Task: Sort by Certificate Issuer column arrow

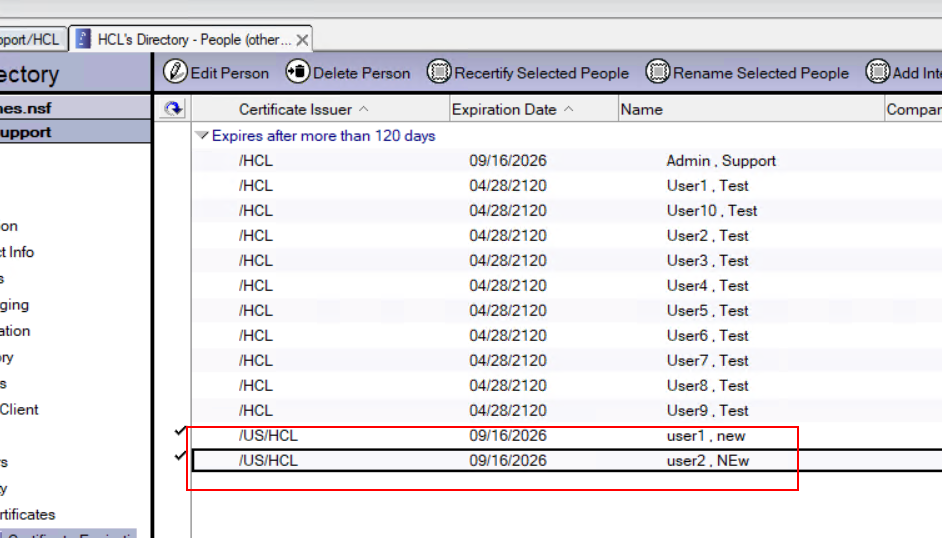Action: point(363,109)
